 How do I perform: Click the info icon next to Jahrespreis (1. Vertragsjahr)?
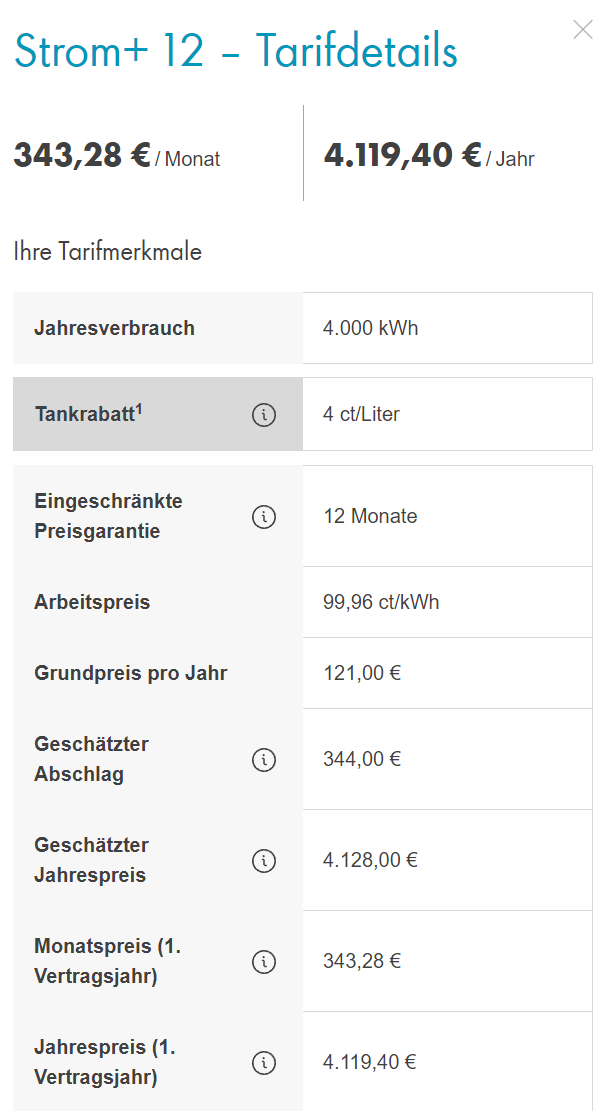point(264,1063)
